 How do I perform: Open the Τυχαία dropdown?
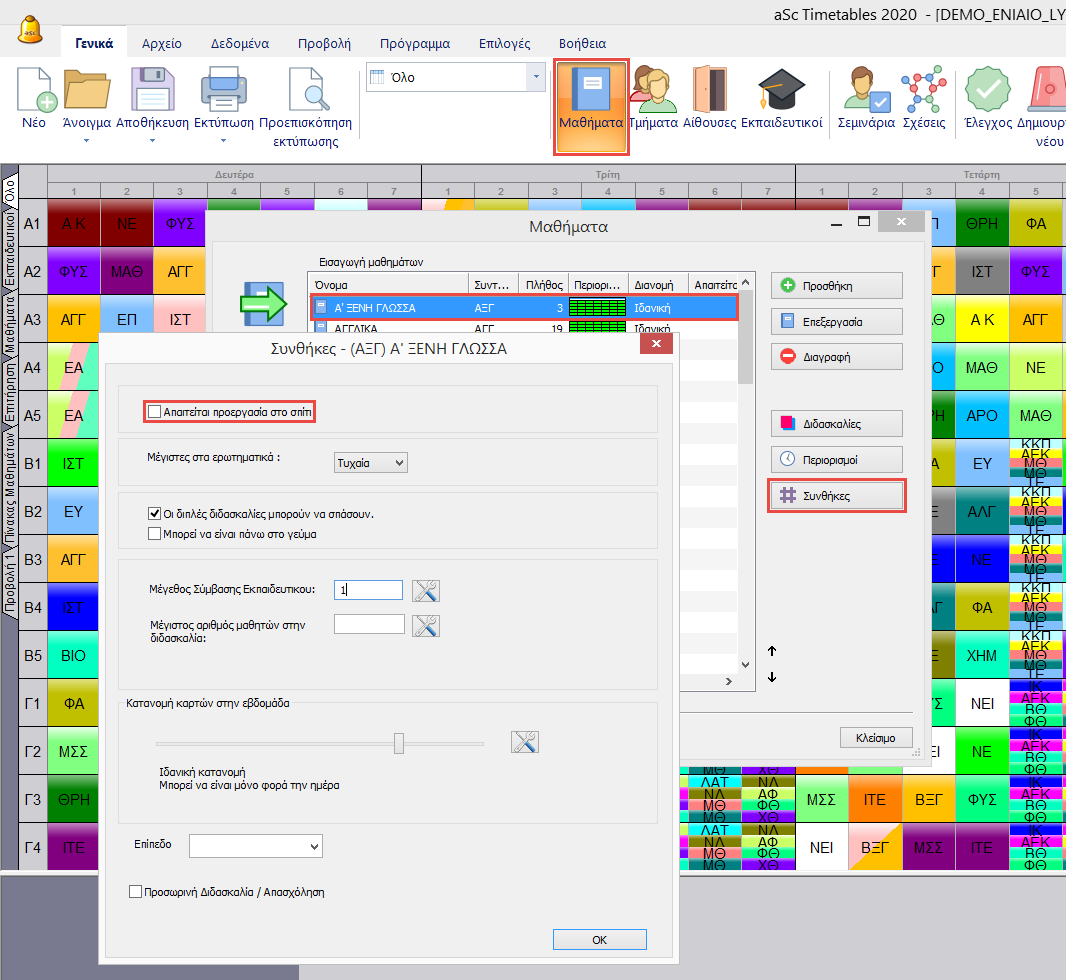370,462
